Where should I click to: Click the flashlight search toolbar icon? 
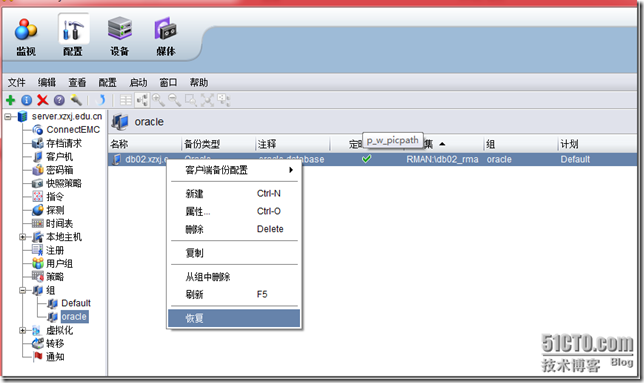coord(76,100)
